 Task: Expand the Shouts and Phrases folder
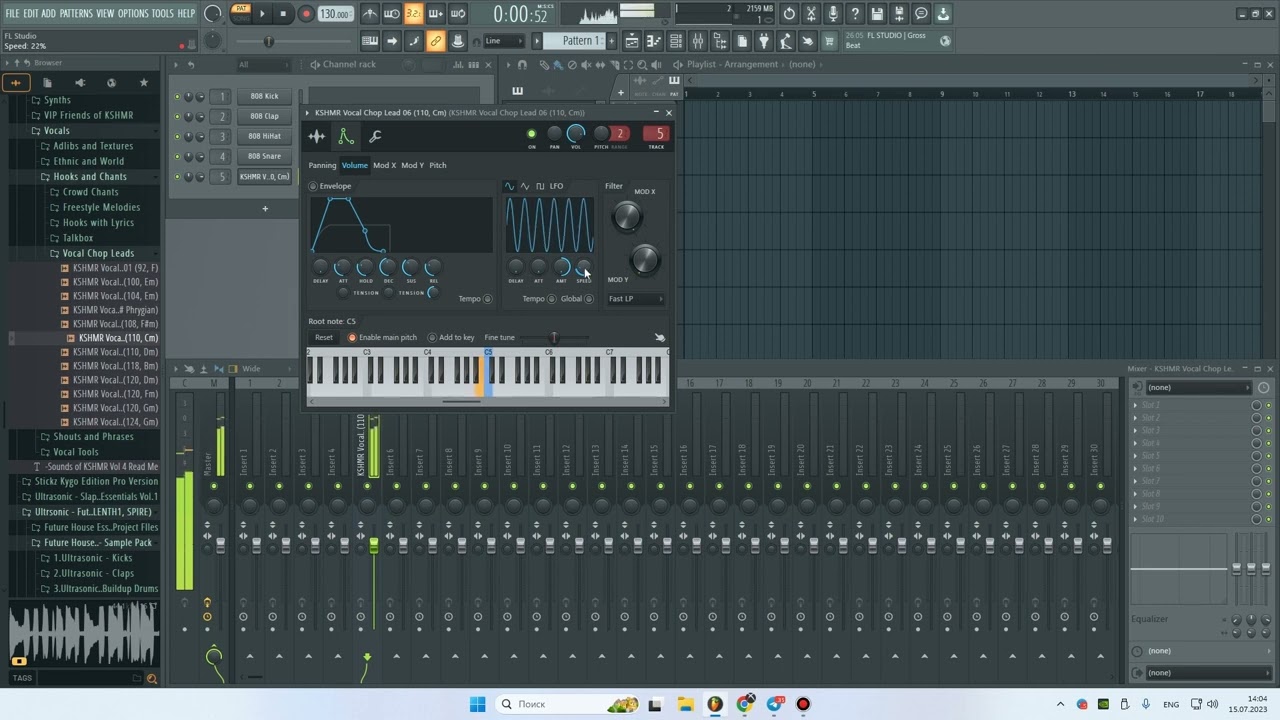click(93, 436)
